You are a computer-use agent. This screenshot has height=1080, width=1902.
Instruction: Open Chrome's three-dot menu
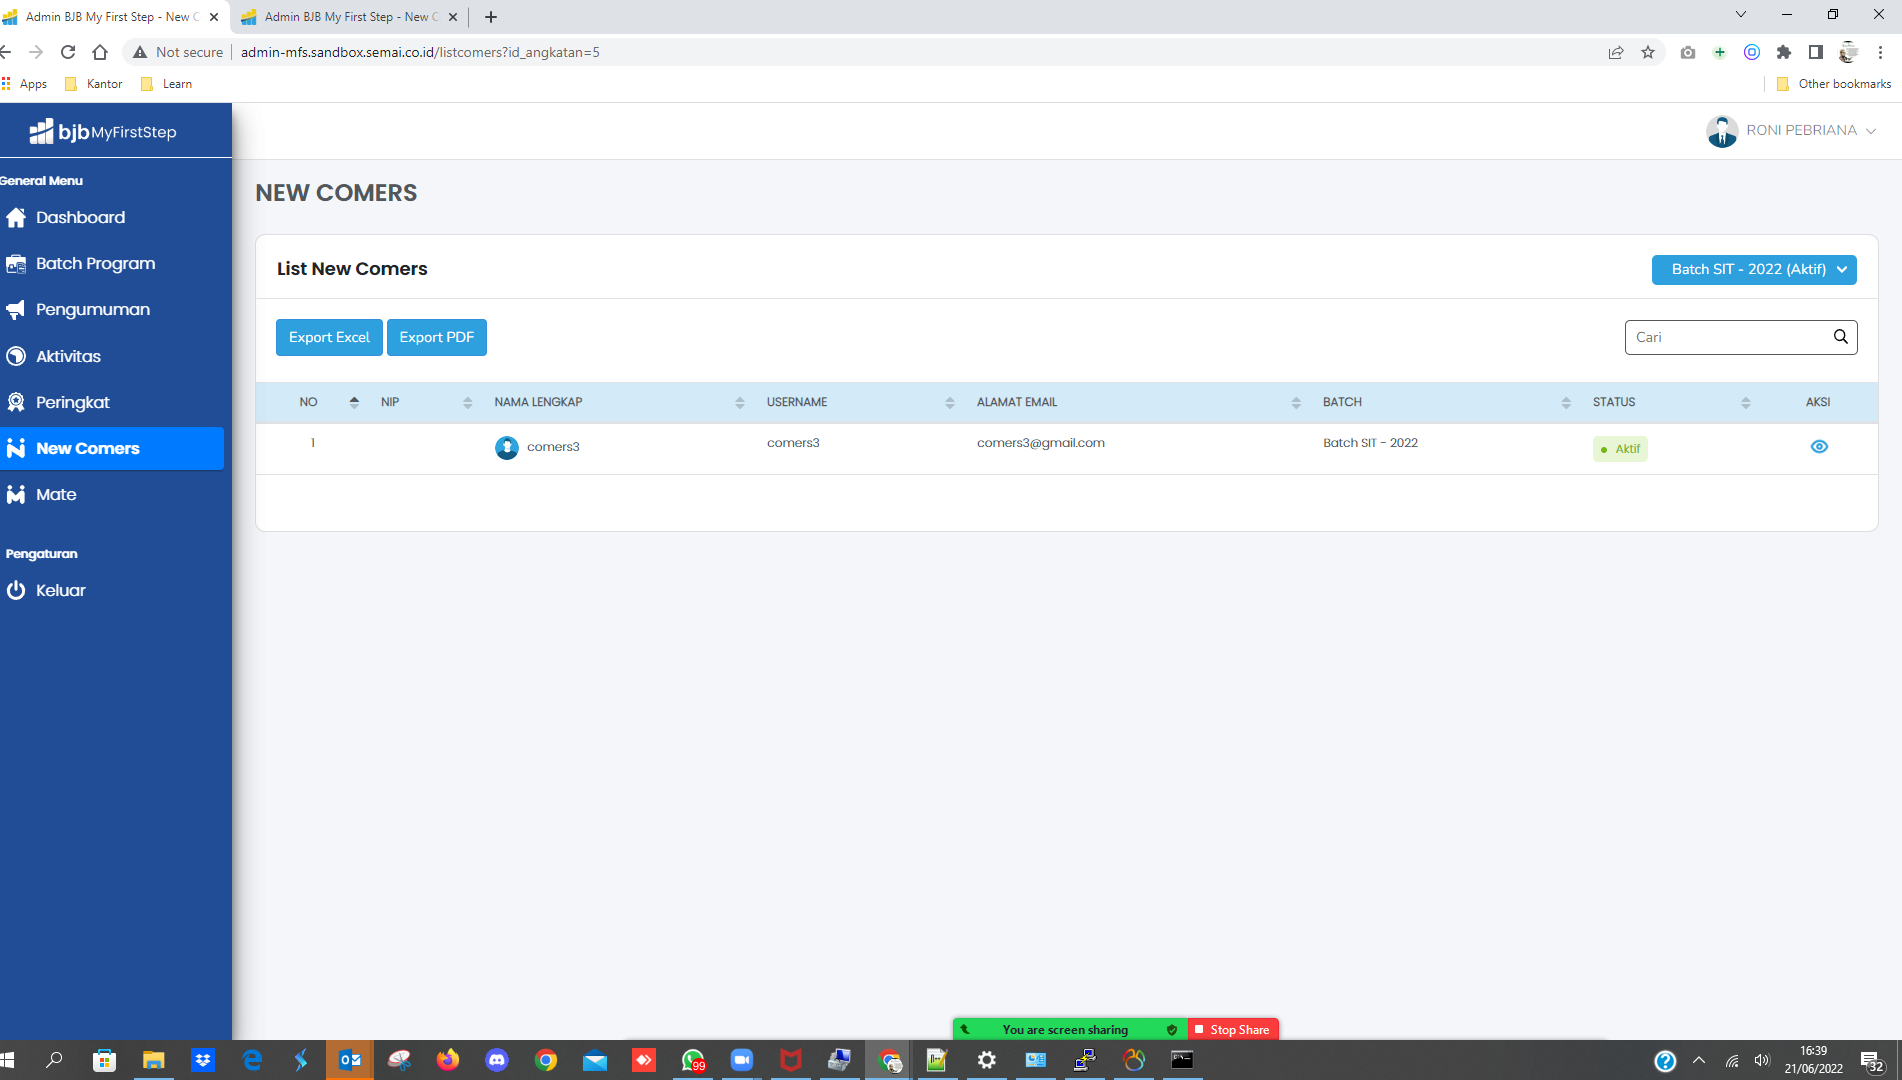(1881, 52)
